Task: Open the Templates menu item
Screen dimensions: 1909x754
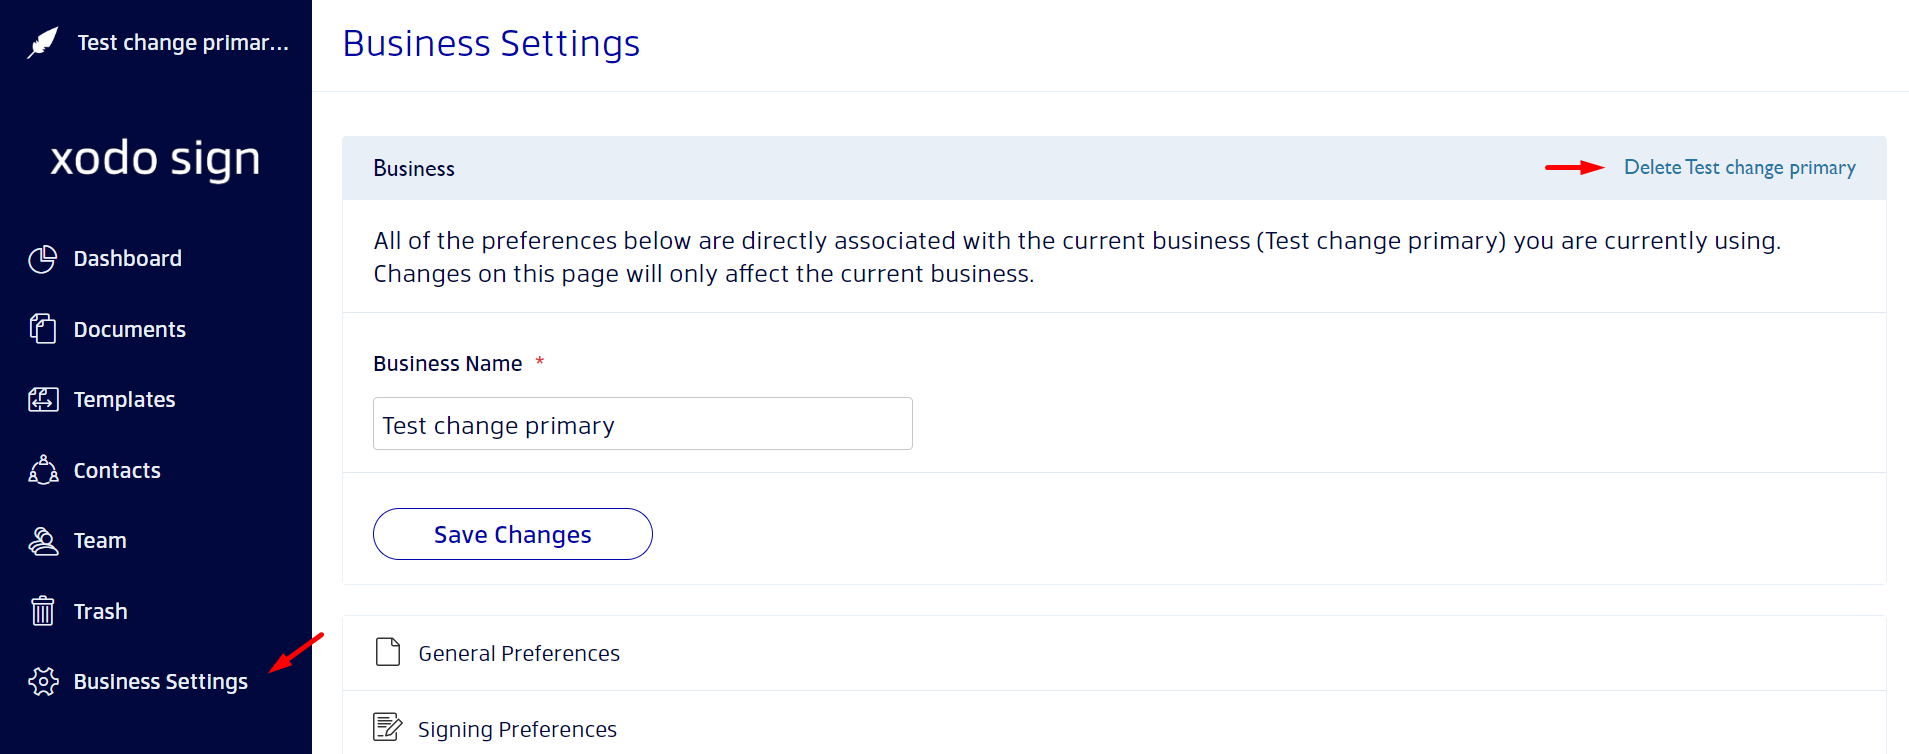Action: [124, 400]
